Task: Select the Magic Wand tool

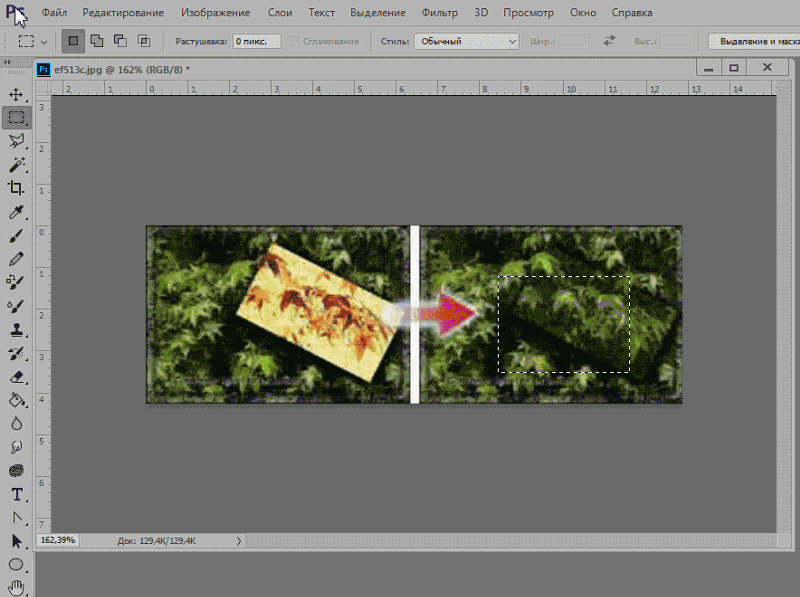Action: click(16, 164)
